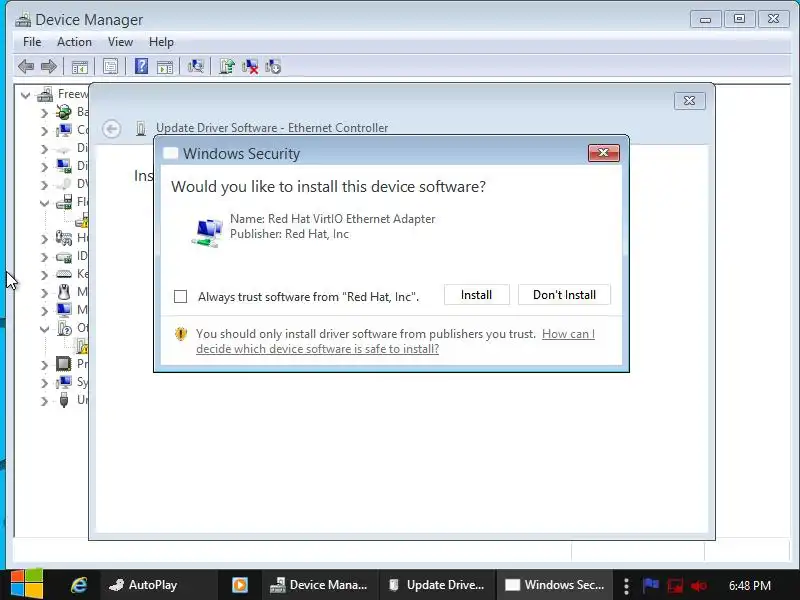Collapse the root computer node in device tree
This screenshot has height=600, width=800.
point(26,95)
